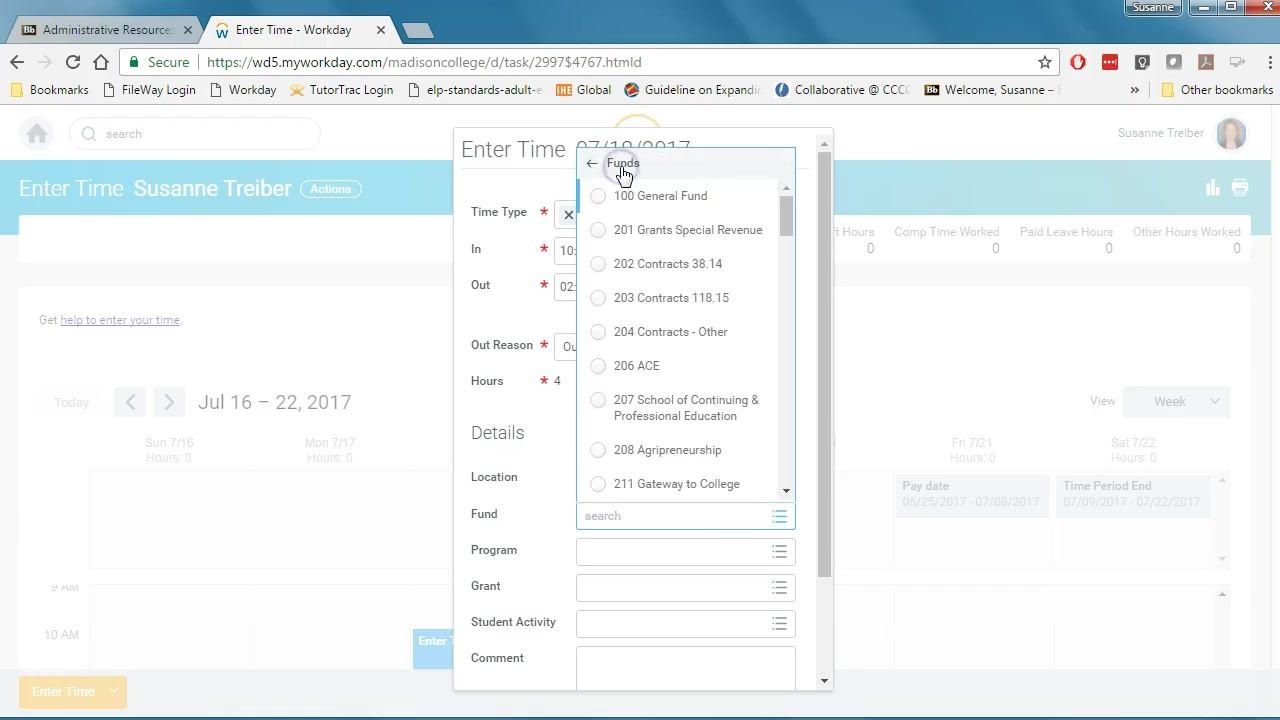
Task: Click the Funds list scrollbar thumb
Action: (787, 216)
